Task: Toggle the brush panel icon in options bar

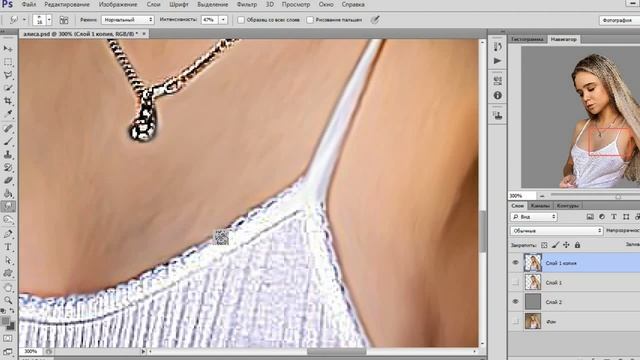Action: (x=64, y=20)
